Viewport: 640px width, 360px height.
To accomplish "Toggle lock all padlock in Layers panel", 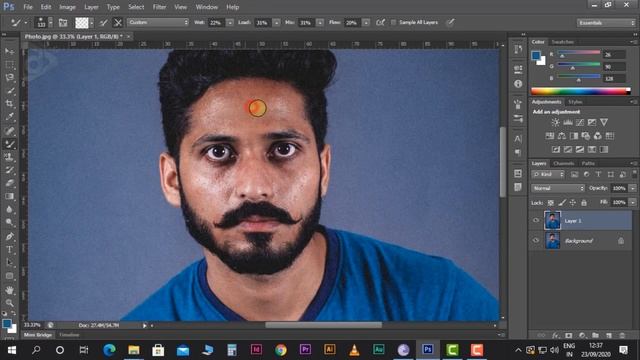I will (584, 202).
